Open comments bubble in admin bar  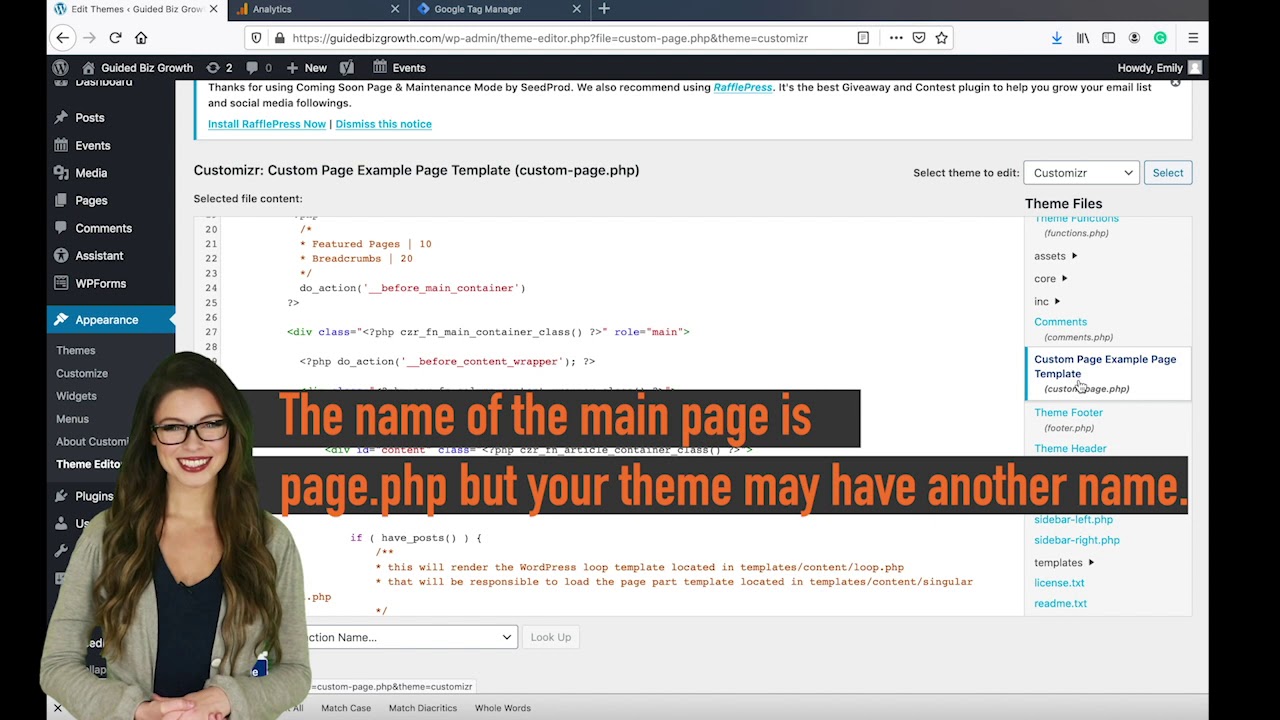tap(258, 68)
